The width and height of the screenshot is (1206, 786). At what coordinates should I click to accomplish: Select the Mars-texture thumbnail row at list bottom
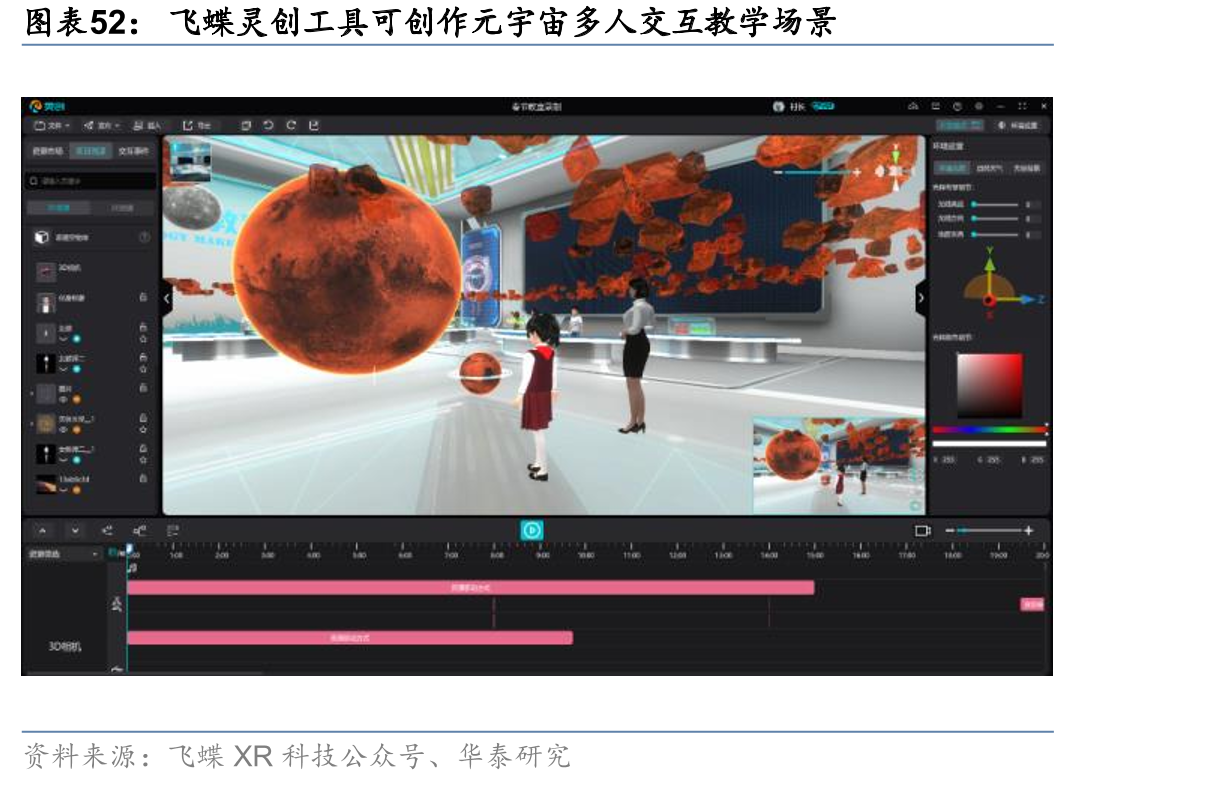pos(90,484)
